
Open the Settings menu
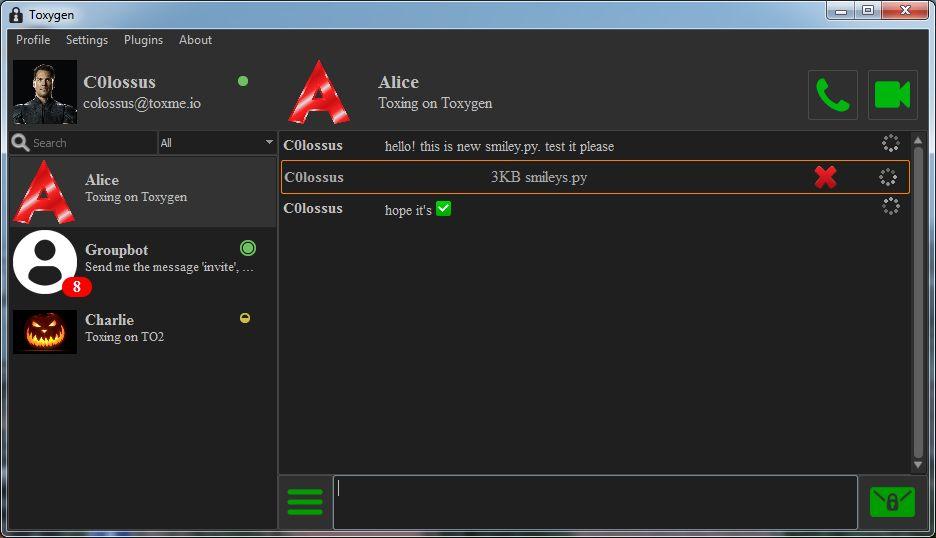(87, 40)
